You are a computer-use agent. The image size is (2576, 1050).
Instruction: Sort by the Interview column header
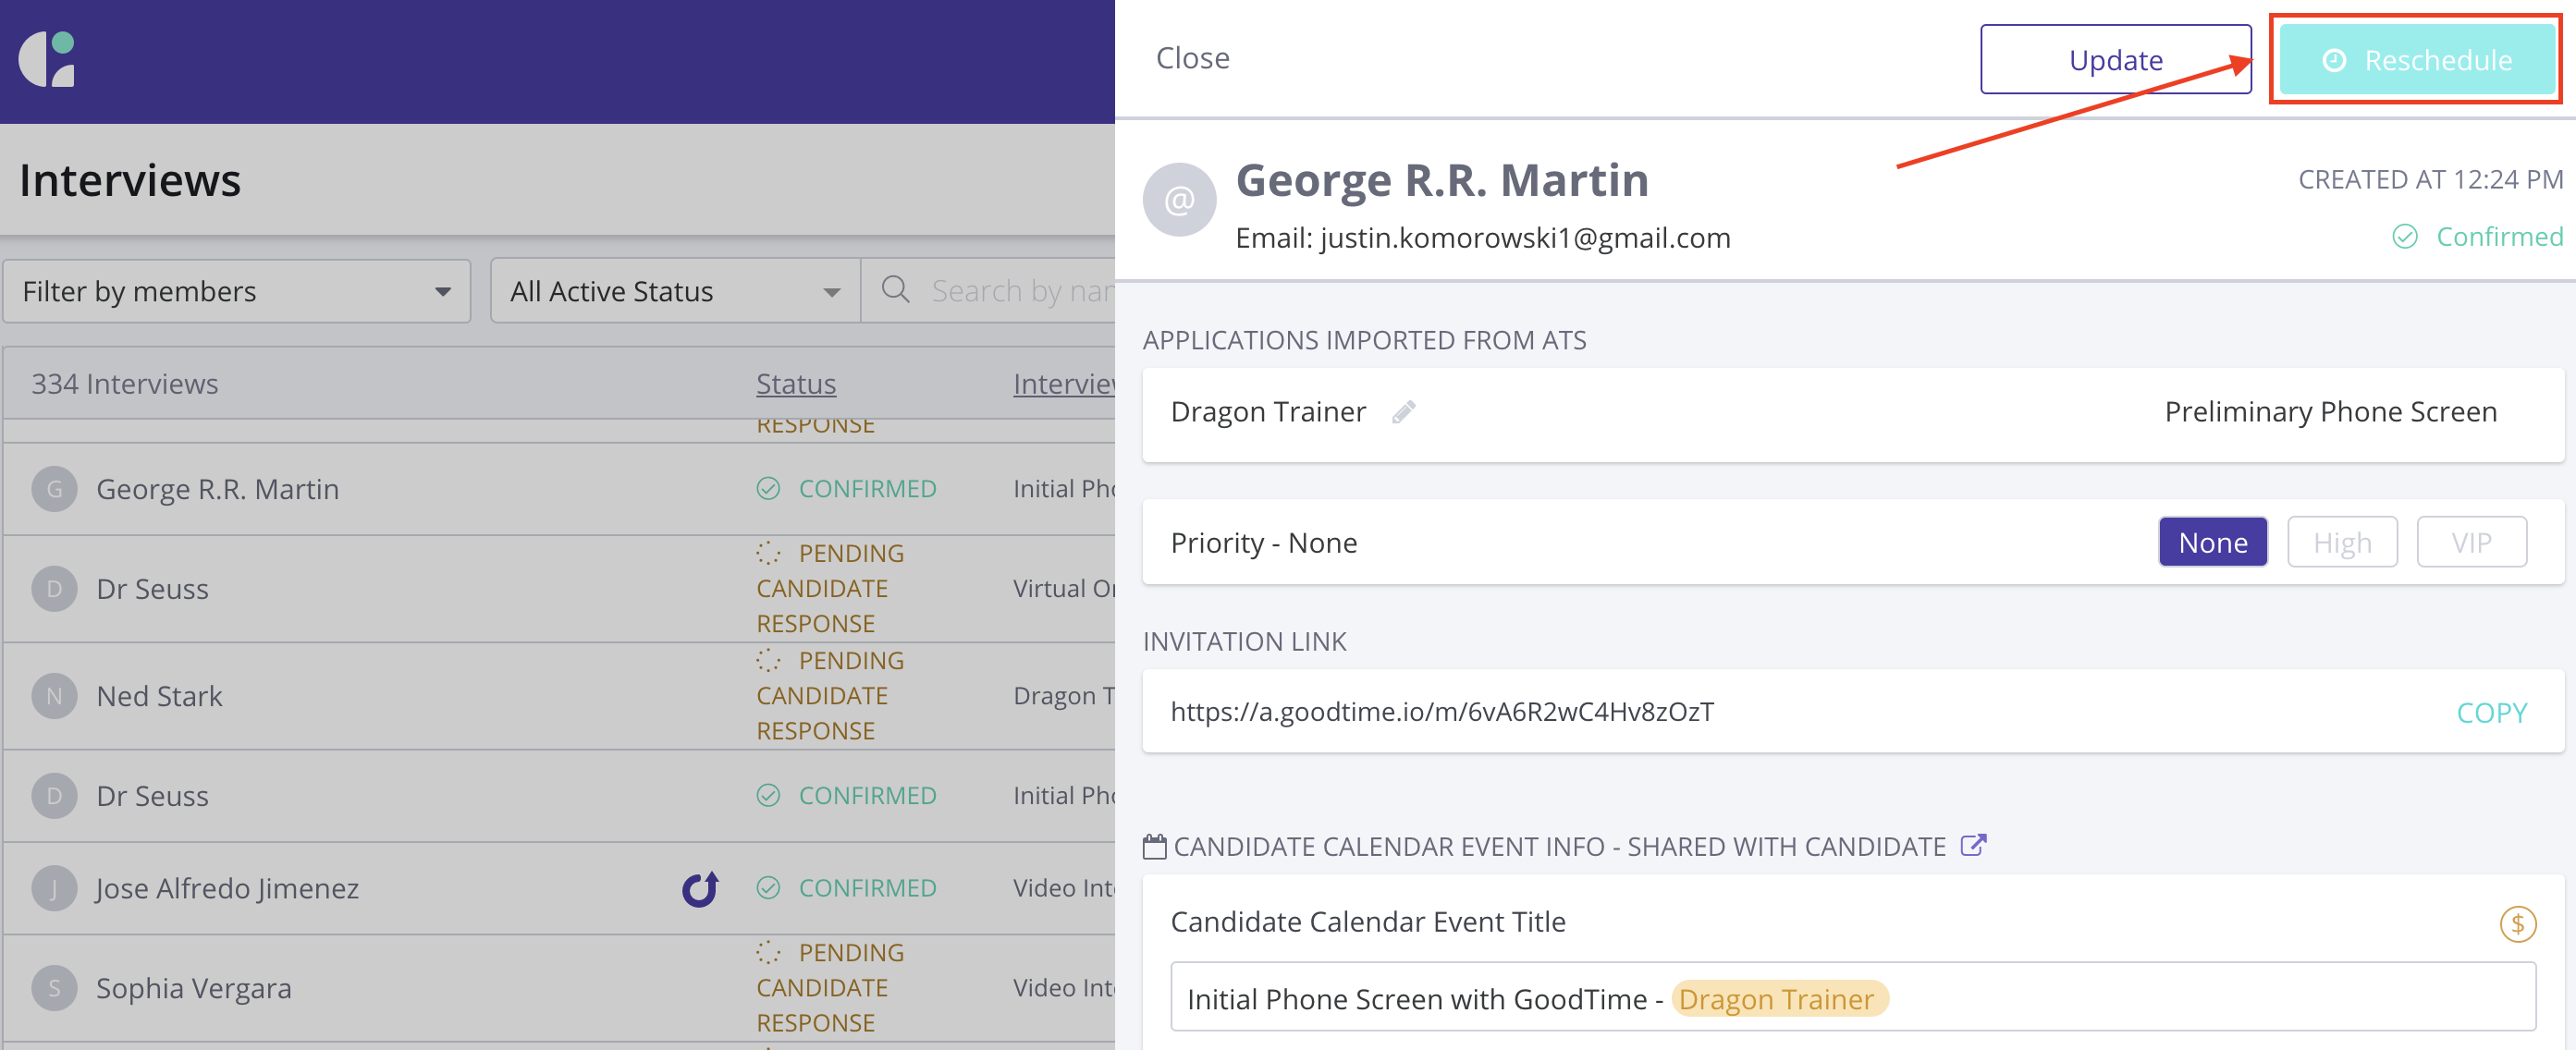click(1062, 384)
